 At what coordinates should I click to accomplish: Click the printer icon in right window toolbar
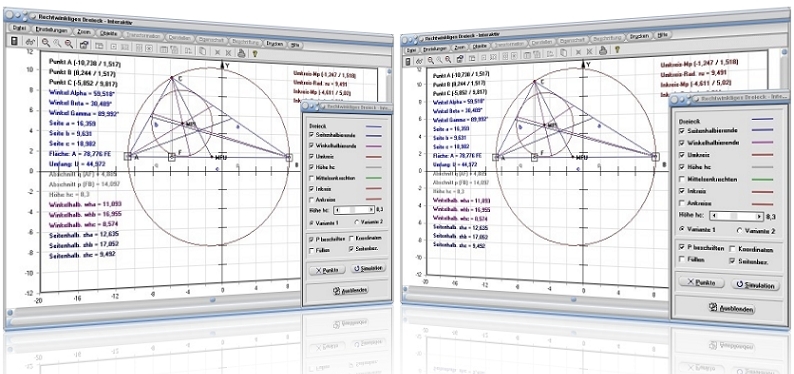pyautogui.click(x=603, y=50)
